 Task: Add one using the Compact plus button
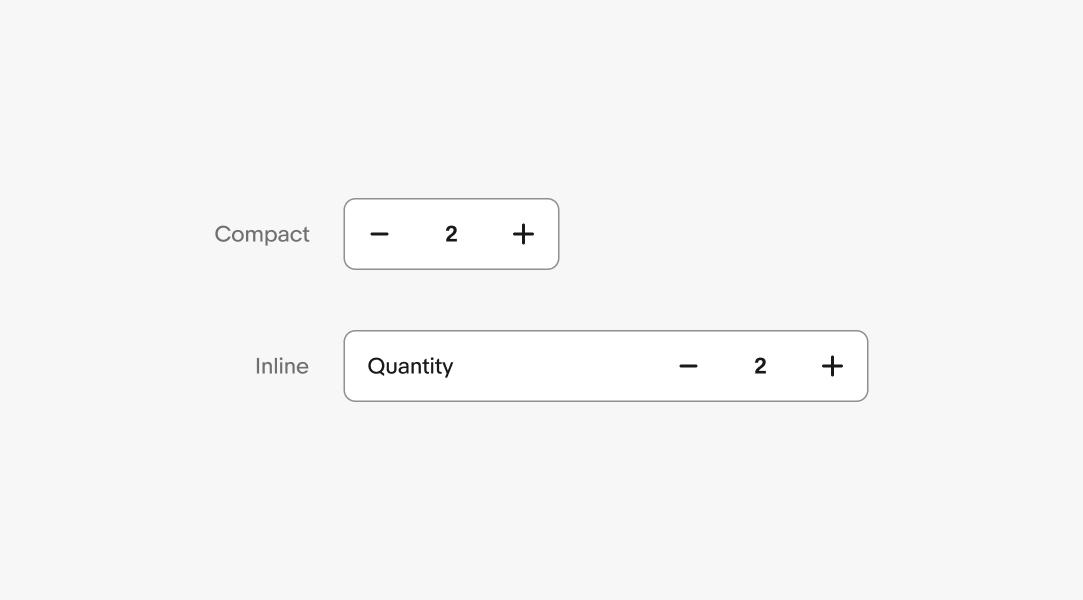[x=523, y=234]
